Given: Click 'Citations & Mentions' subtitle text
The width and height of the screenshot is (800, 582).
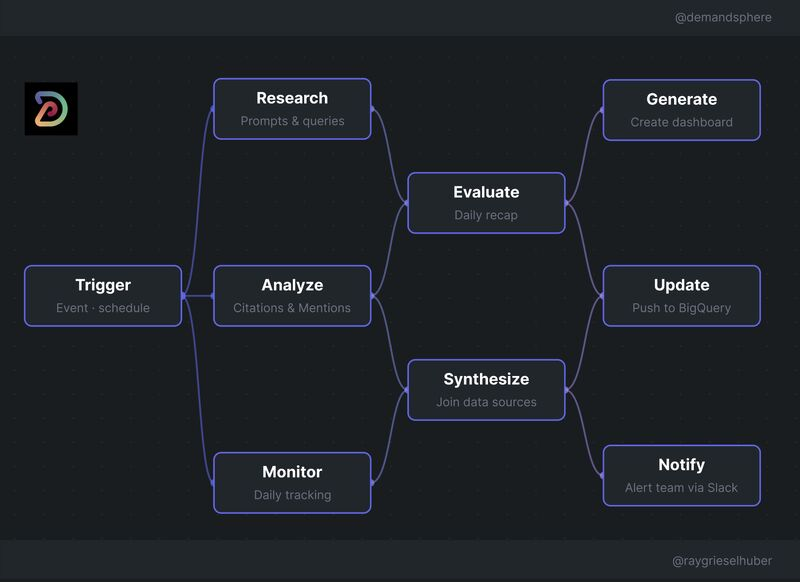Looking at the screenshot, I should (x=292, y=308).
